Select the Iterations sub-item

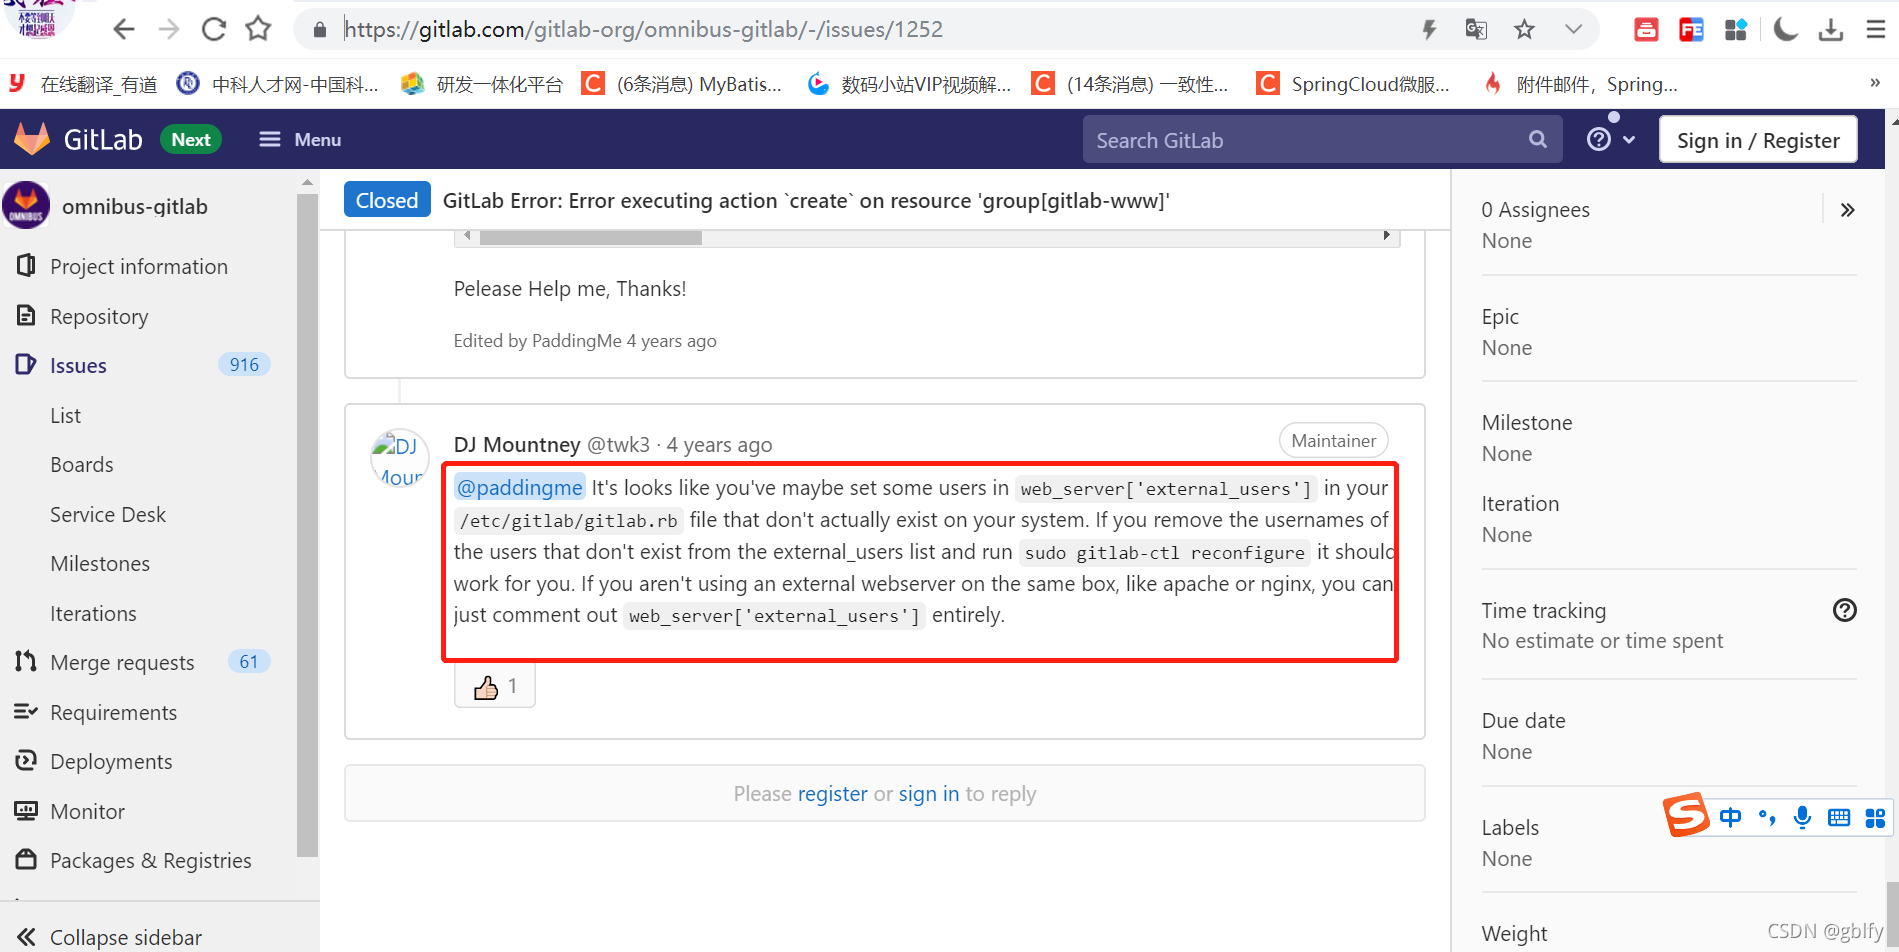pos(93,613)
